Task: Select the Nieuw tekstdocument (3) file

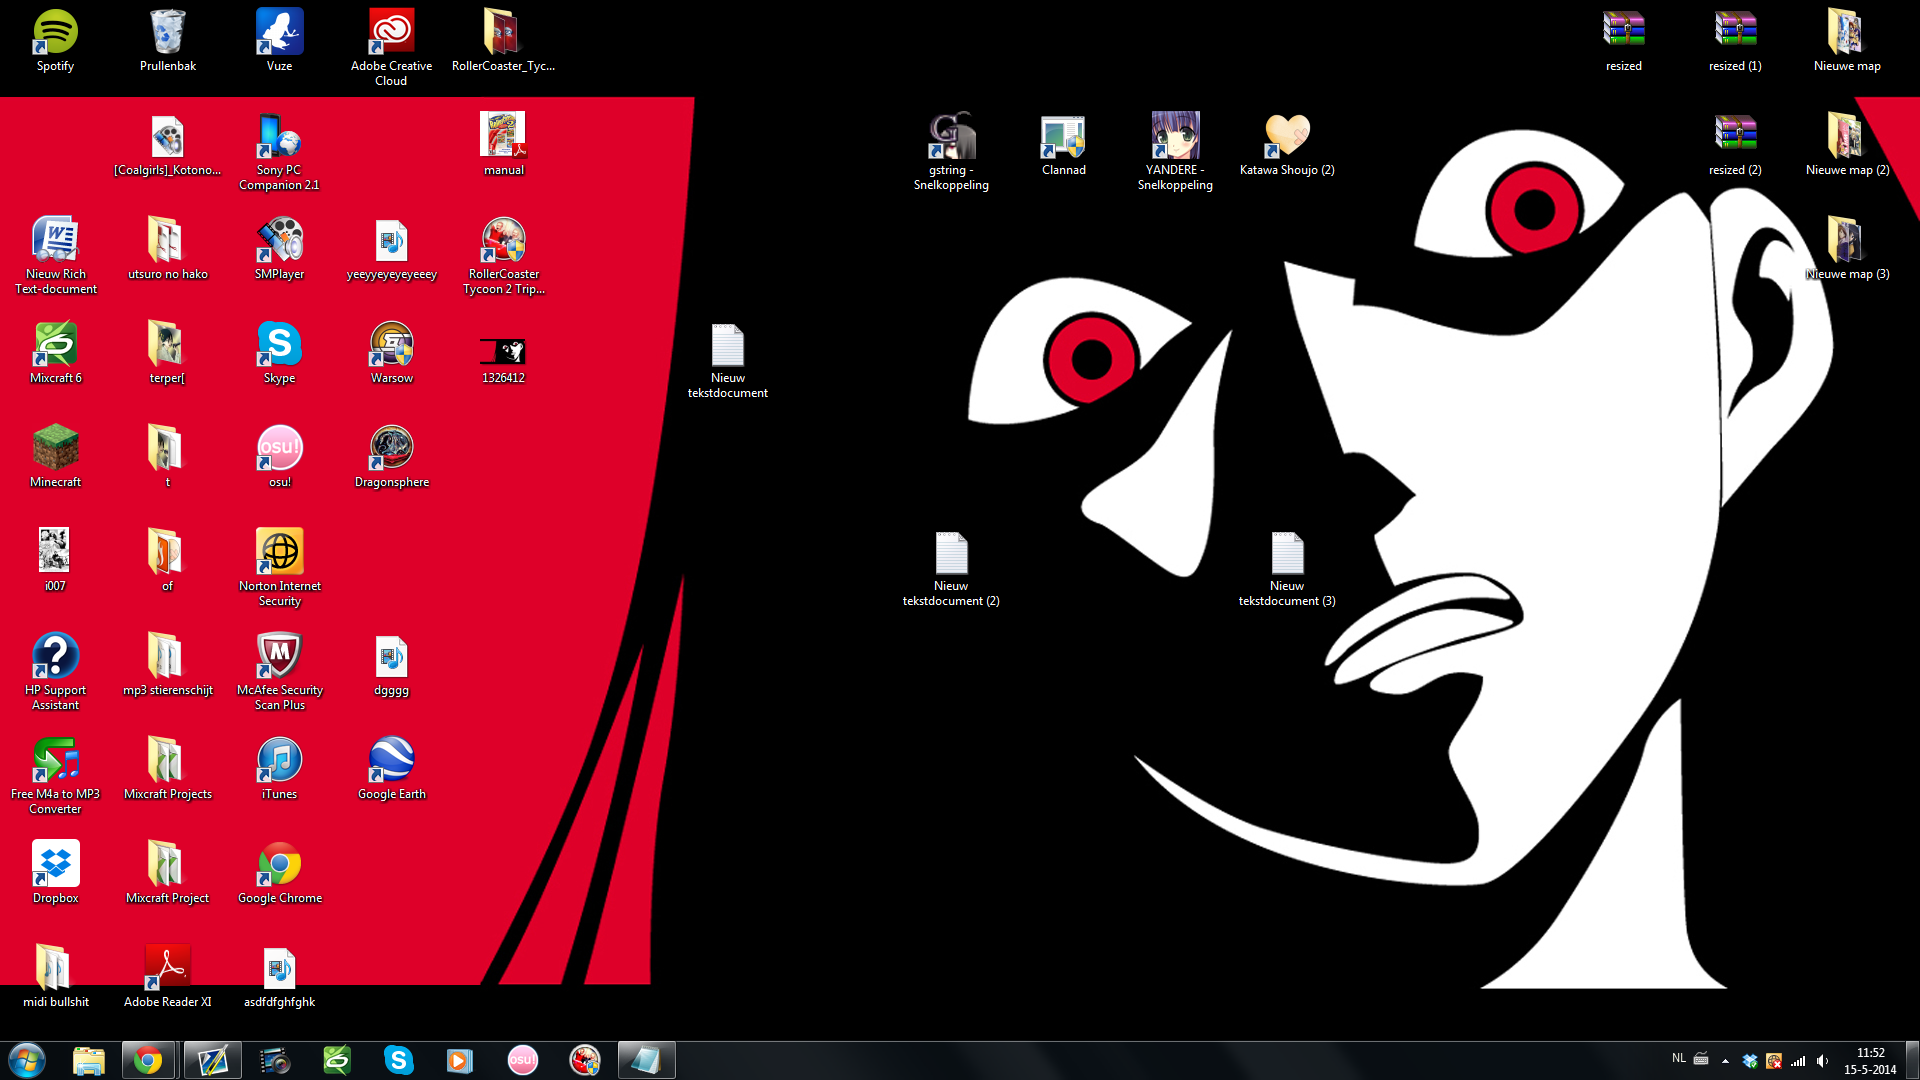Action: point(1287,555)
